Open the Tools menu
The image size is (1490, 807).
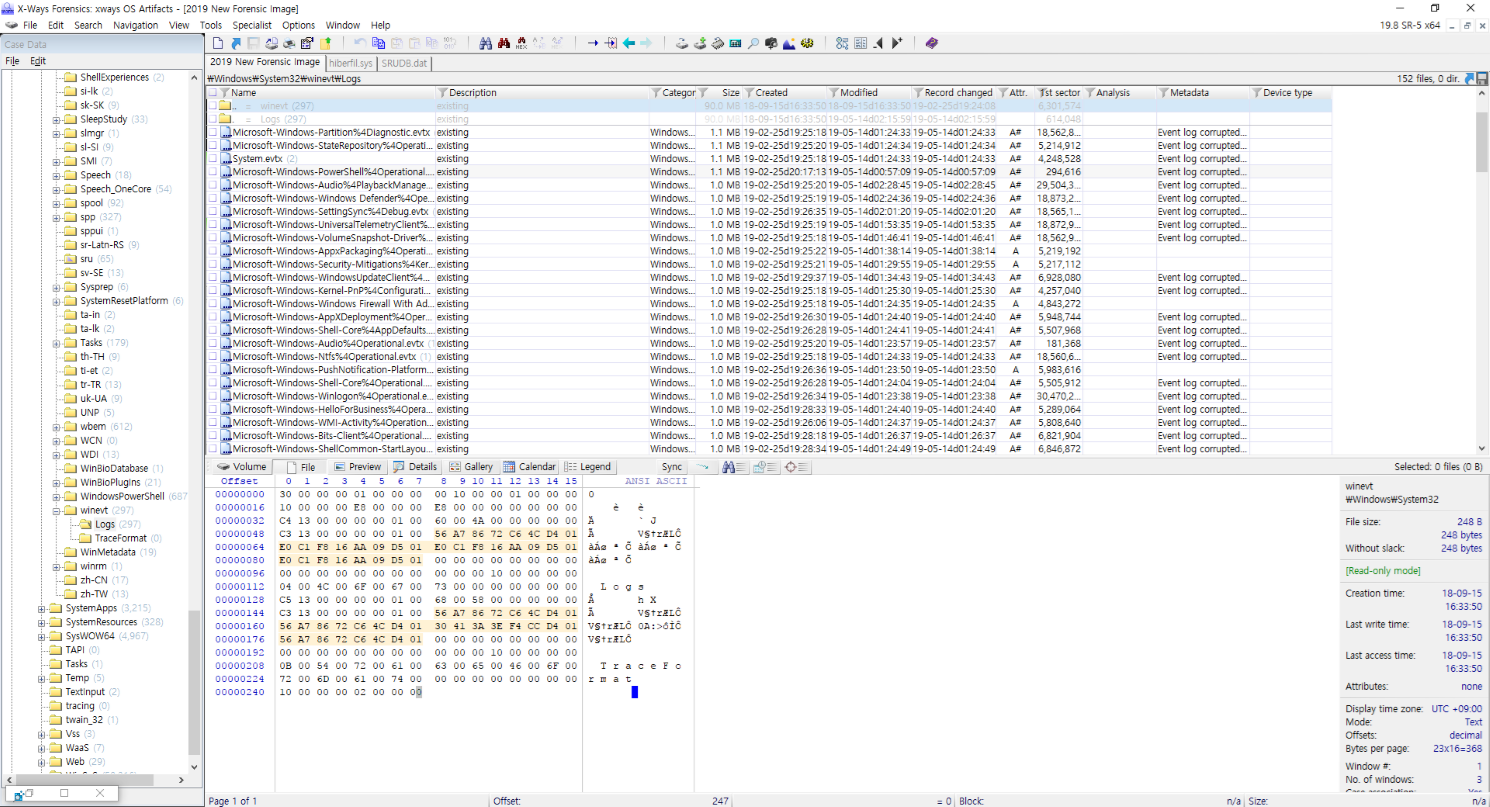click(x=210, y=25)
